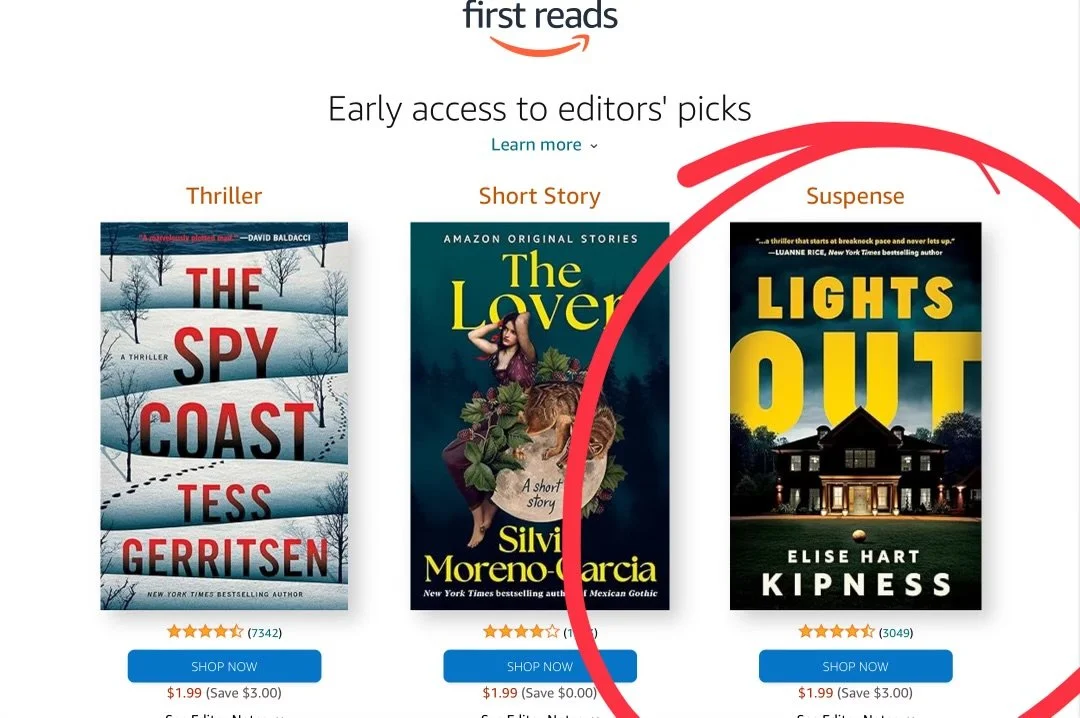Open the Lights Out book cover
The image size is (1080, 718).
pos(855,416)
